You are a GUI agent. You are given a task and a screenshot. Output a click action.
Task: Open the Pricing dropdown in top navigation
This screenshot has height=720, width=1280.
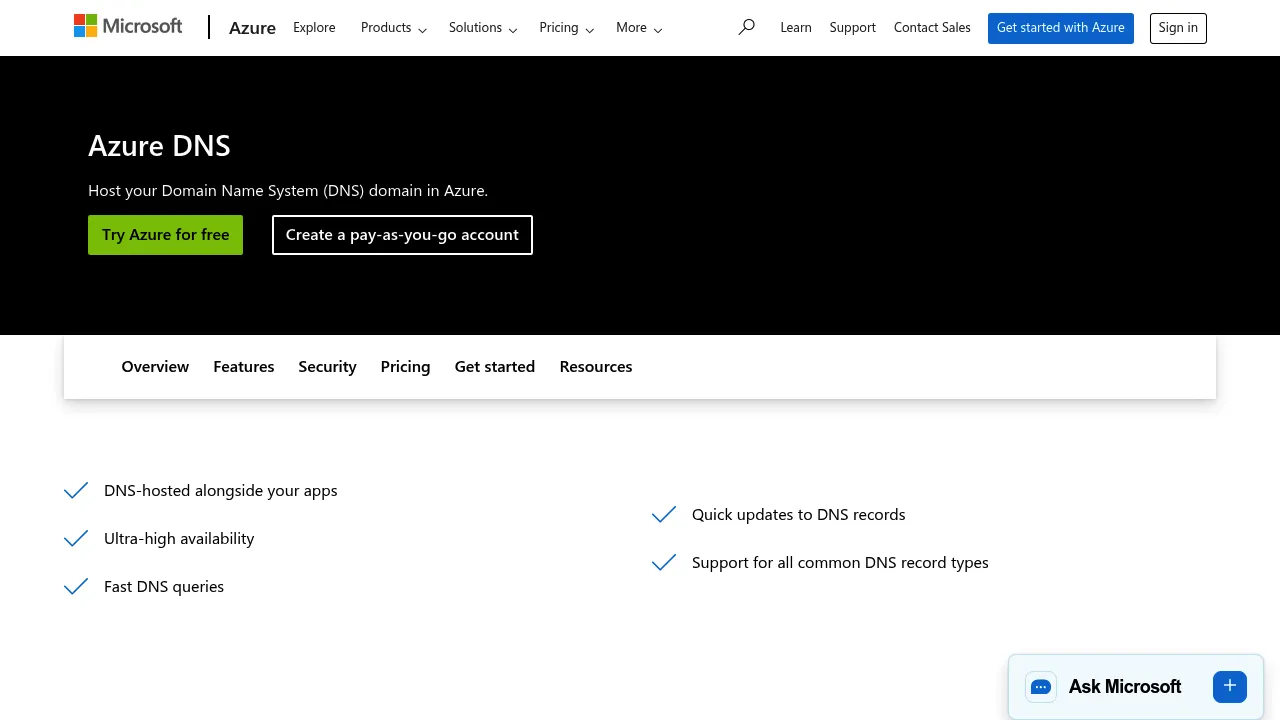pos(567,28)
